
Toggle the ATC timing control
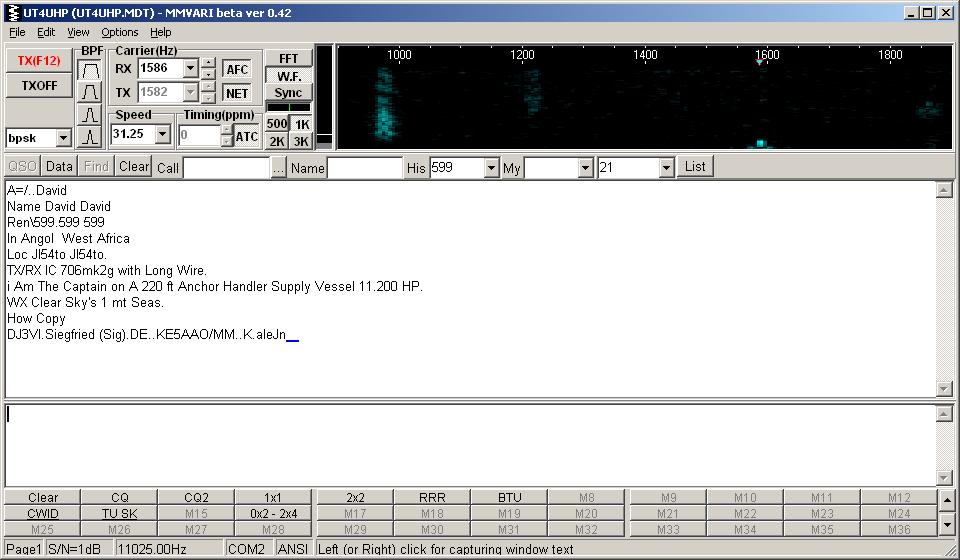tap(247, 136)
